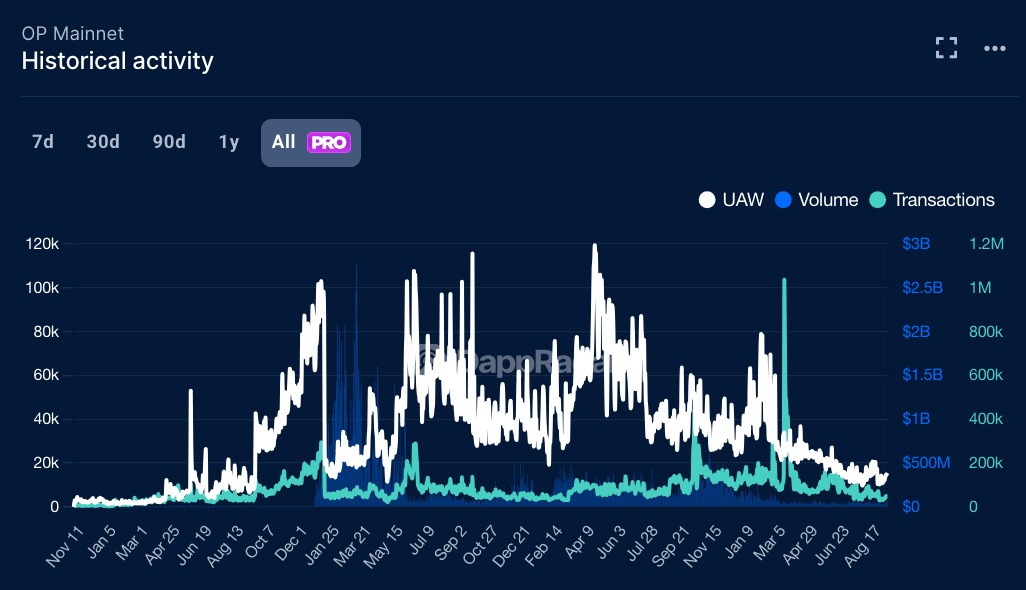Select the All time range tab

(284, 142)
